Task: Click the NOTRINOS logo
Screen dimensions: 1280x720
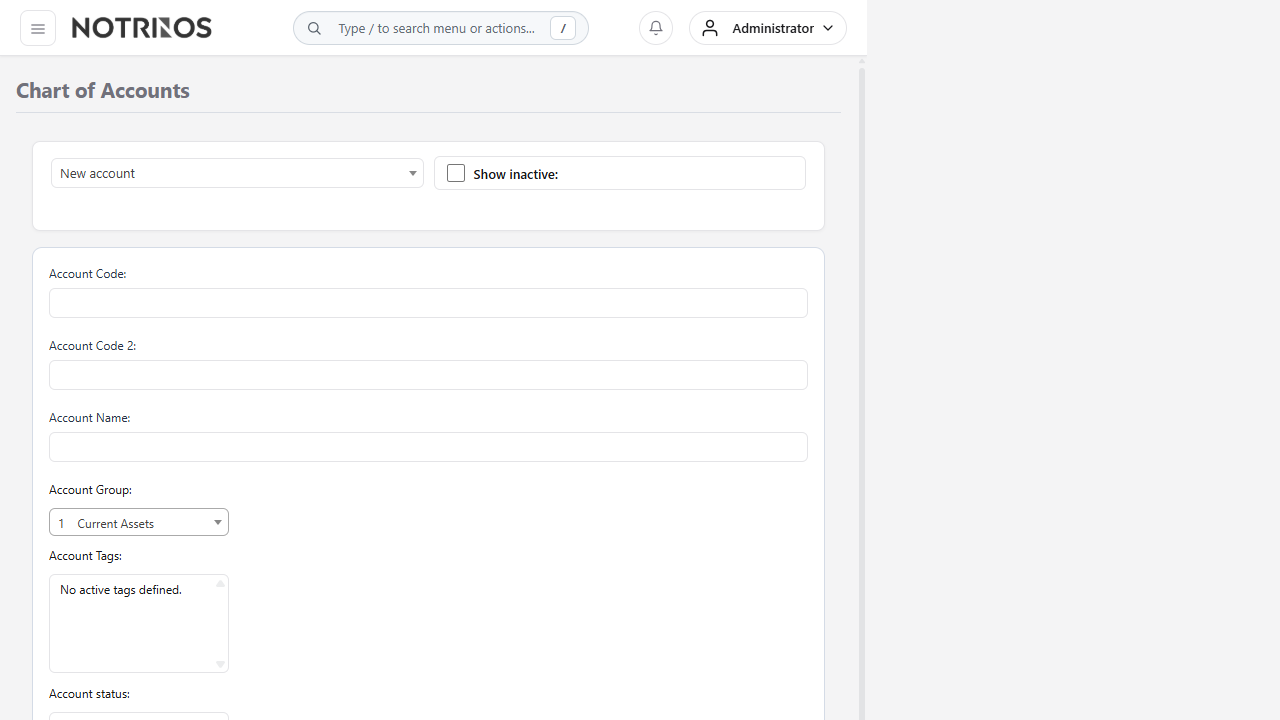Action: [x=142, y=28]
